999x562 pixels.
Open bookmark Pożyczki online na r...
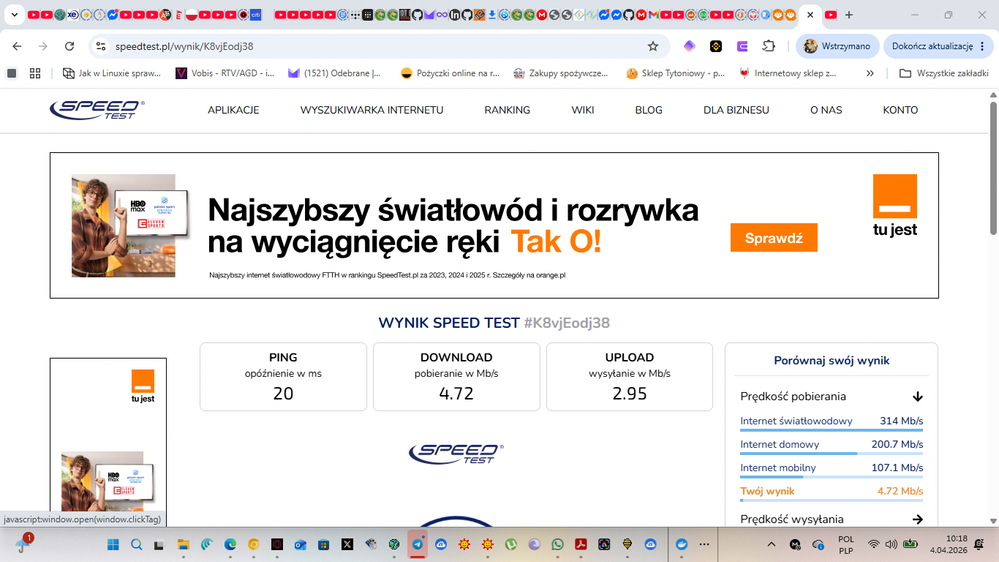[450, 73]
